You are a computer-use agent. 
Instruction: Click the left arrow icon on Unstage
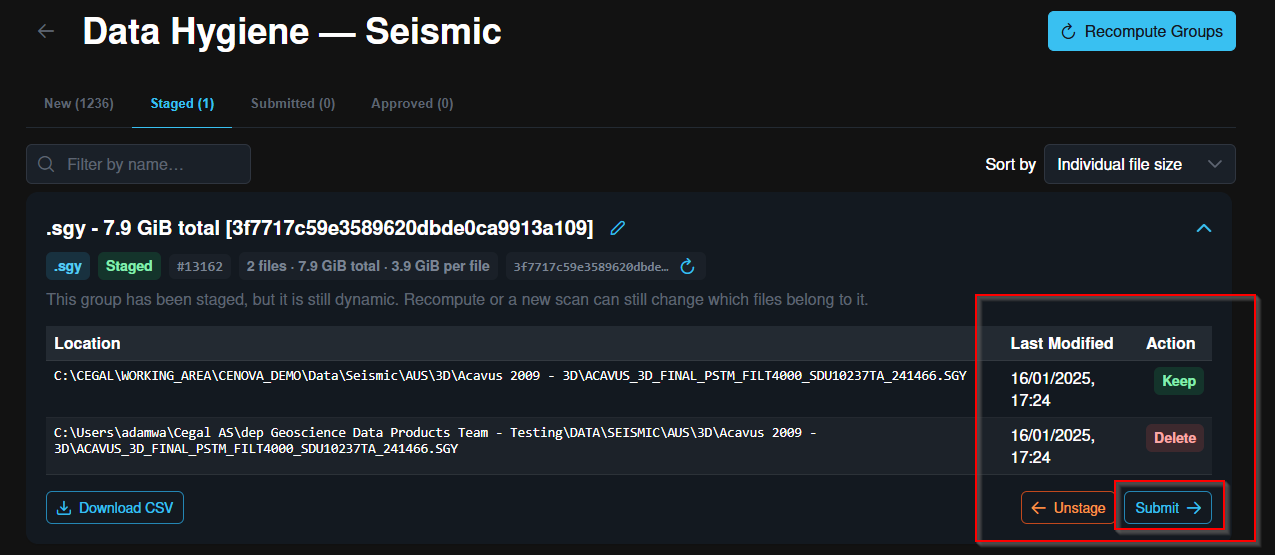[1039, 508]
